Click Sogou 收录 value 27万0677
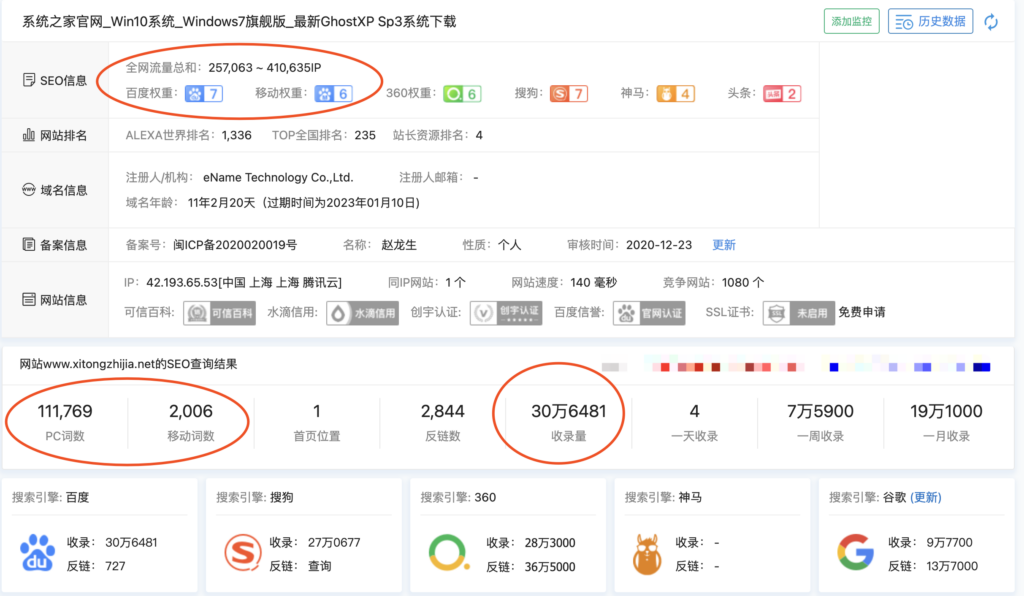The width and height of the screenshot is (1024, 596). click(334, 542)
